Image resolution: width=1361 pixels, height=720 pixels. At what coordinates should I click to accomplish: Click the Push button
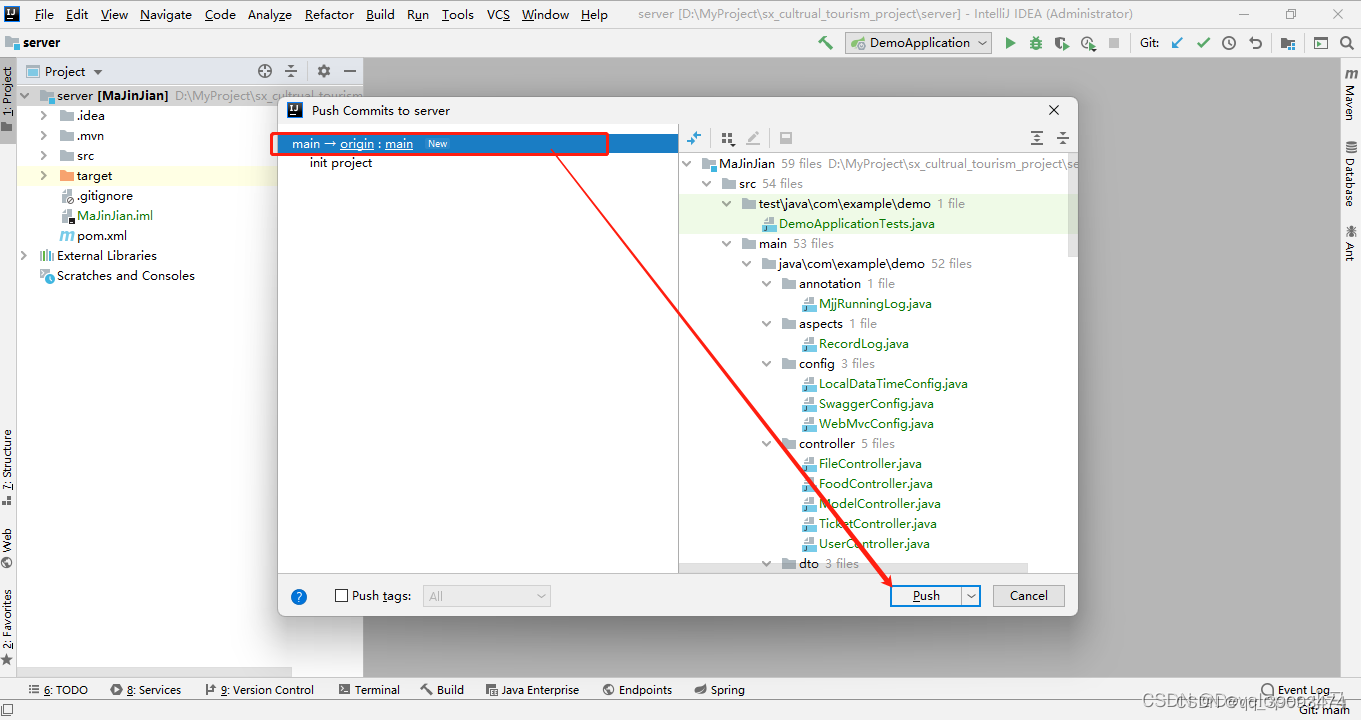tap(926, 596)
